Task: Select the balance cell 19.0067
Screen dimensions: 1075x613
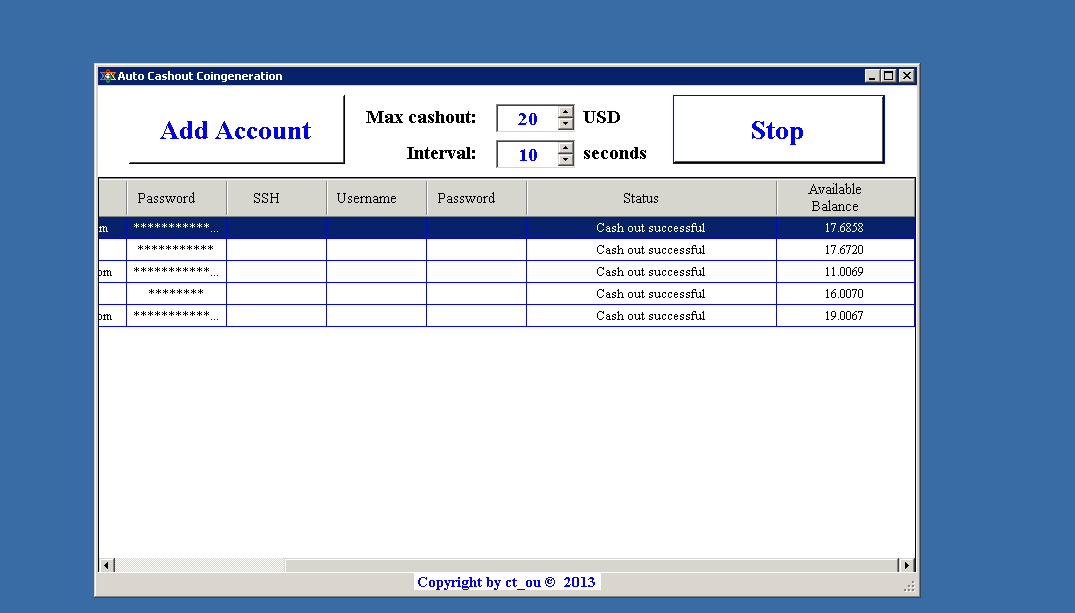Action: tap(845, 315)
